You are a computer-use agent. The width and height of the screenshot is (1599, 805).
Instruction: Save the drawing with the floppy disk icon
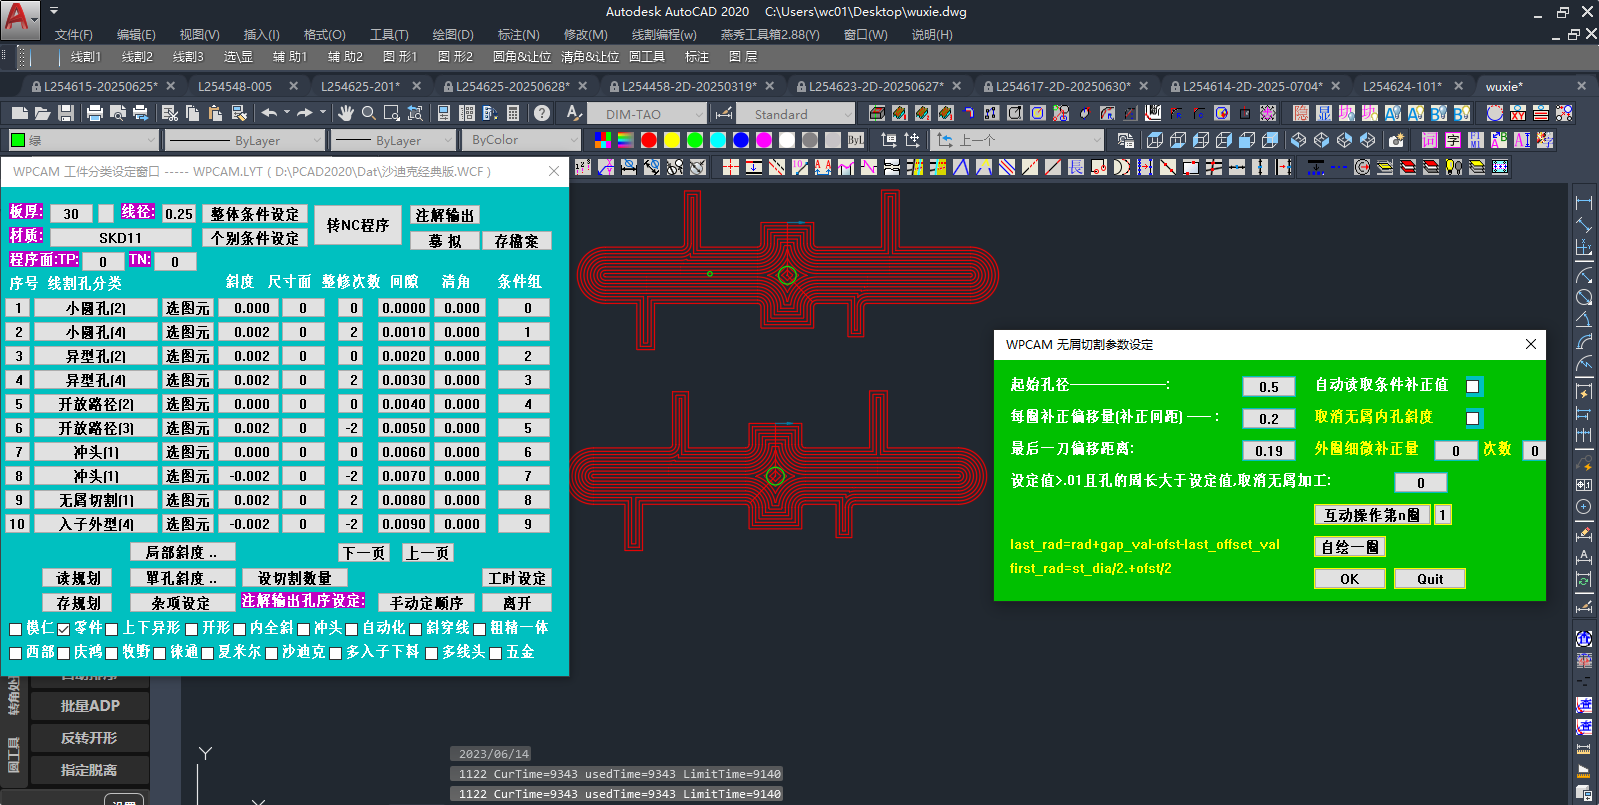click(66, 113)
